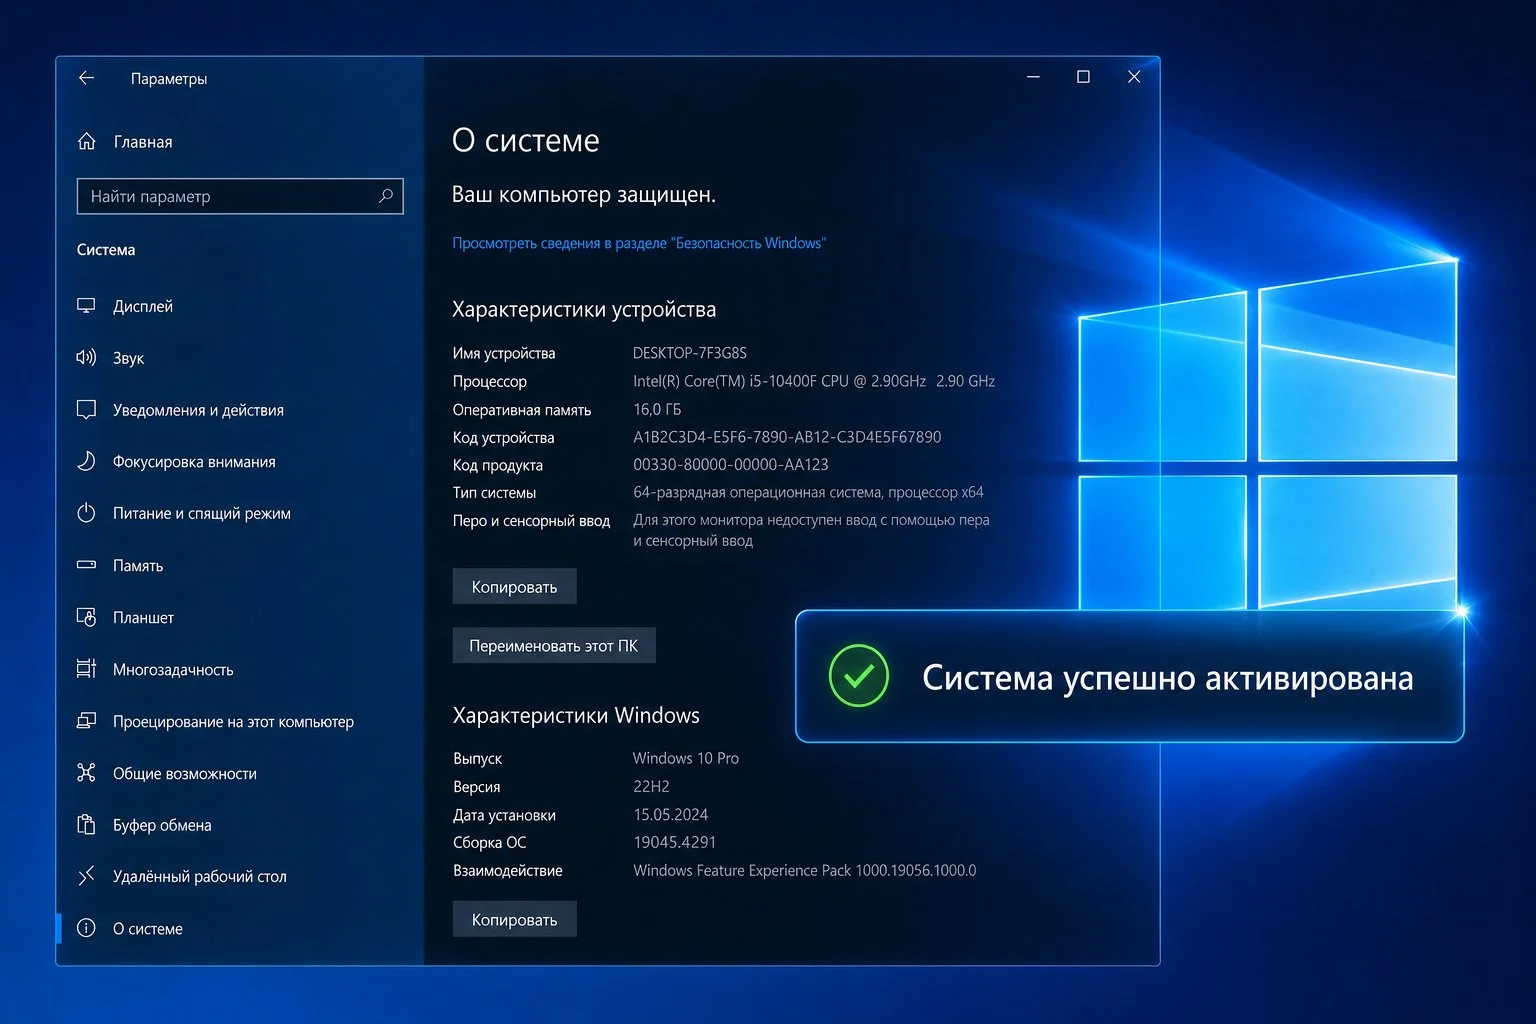
Task: Click the device code A1B2C3D4-E5F6-7890-AB12-C3D4E5F67890
Action: coord(787,437)
